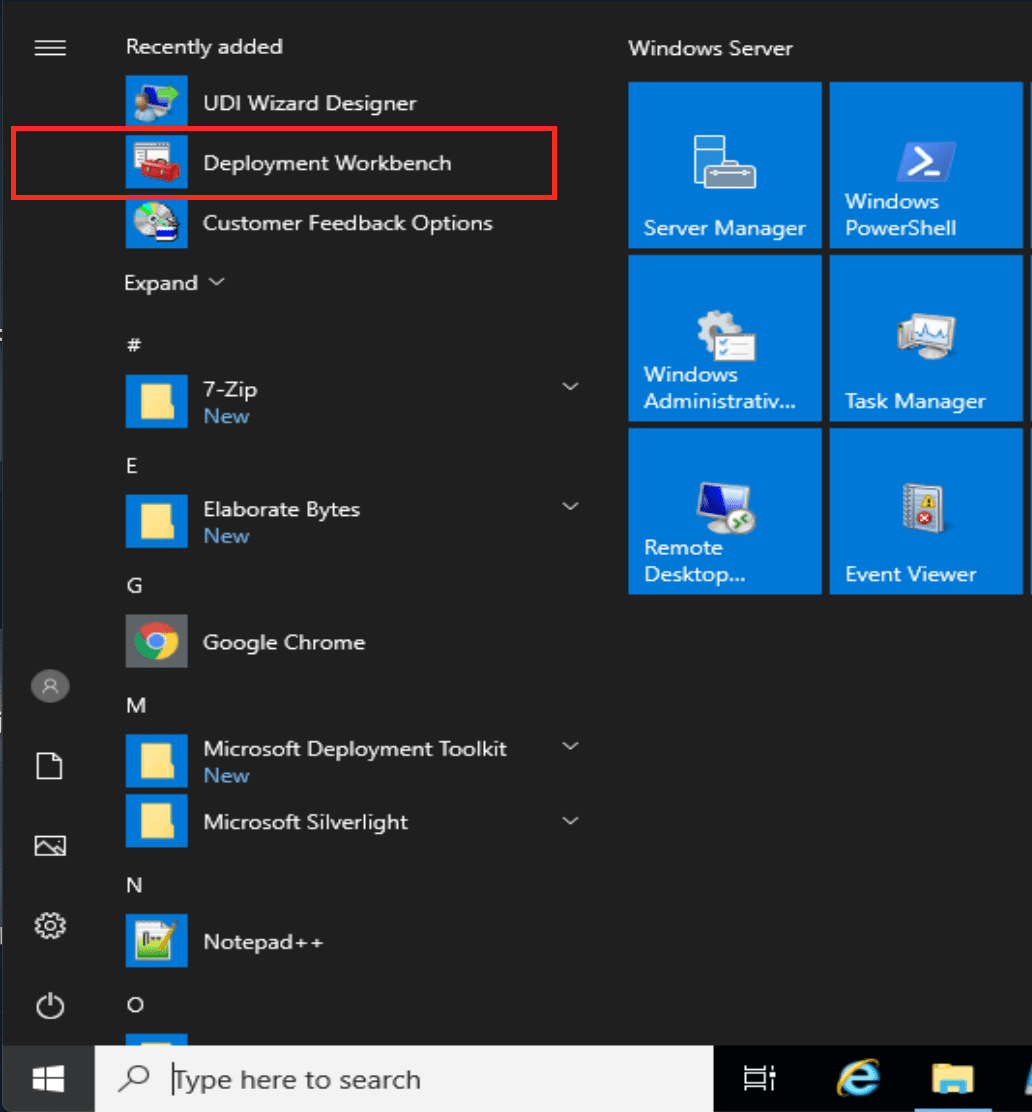
Task: Click the Elaborate Bytes folder icon
Action: pos(157,521)
